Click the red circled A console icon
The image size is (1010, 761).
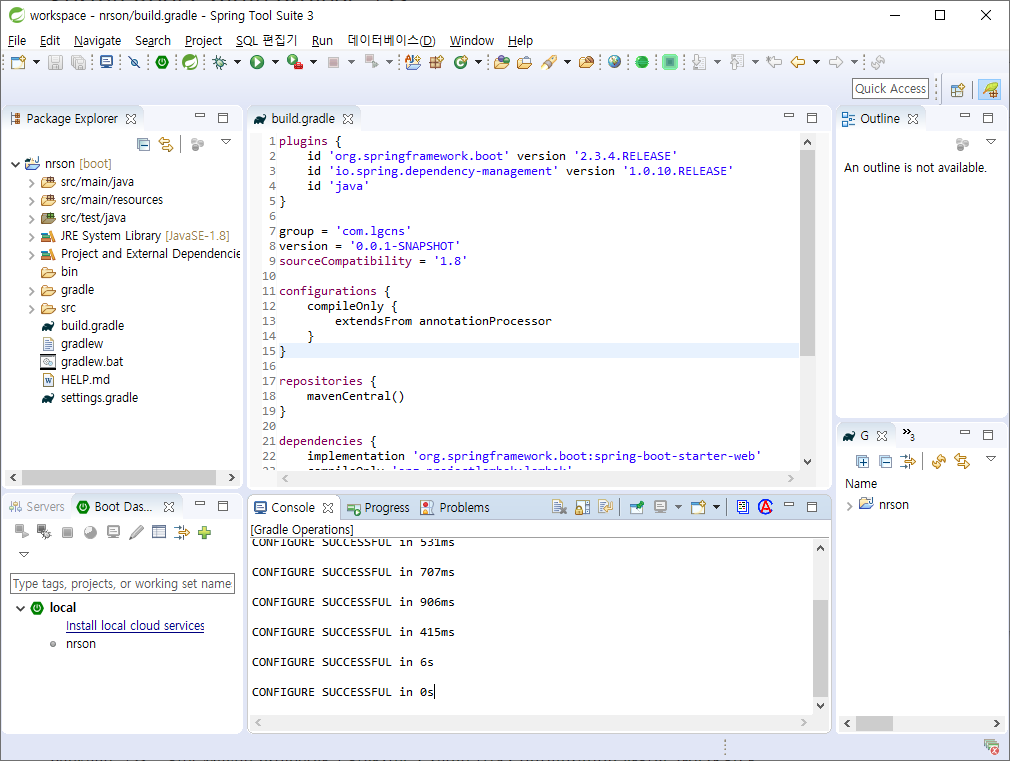[765, 507]
